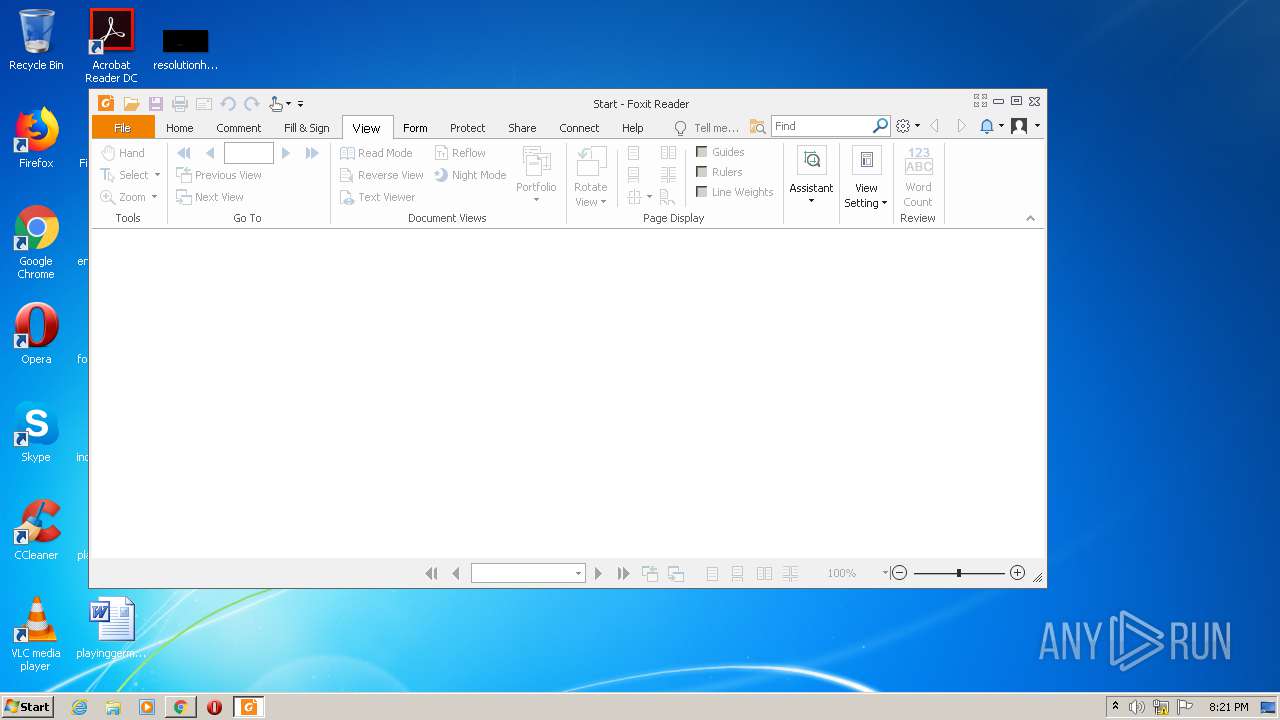Image resolution: width=1280 pixels, height=720 pixels.
Task: Click the find-in-folder icon beside Find box
Action: (758, 127)
